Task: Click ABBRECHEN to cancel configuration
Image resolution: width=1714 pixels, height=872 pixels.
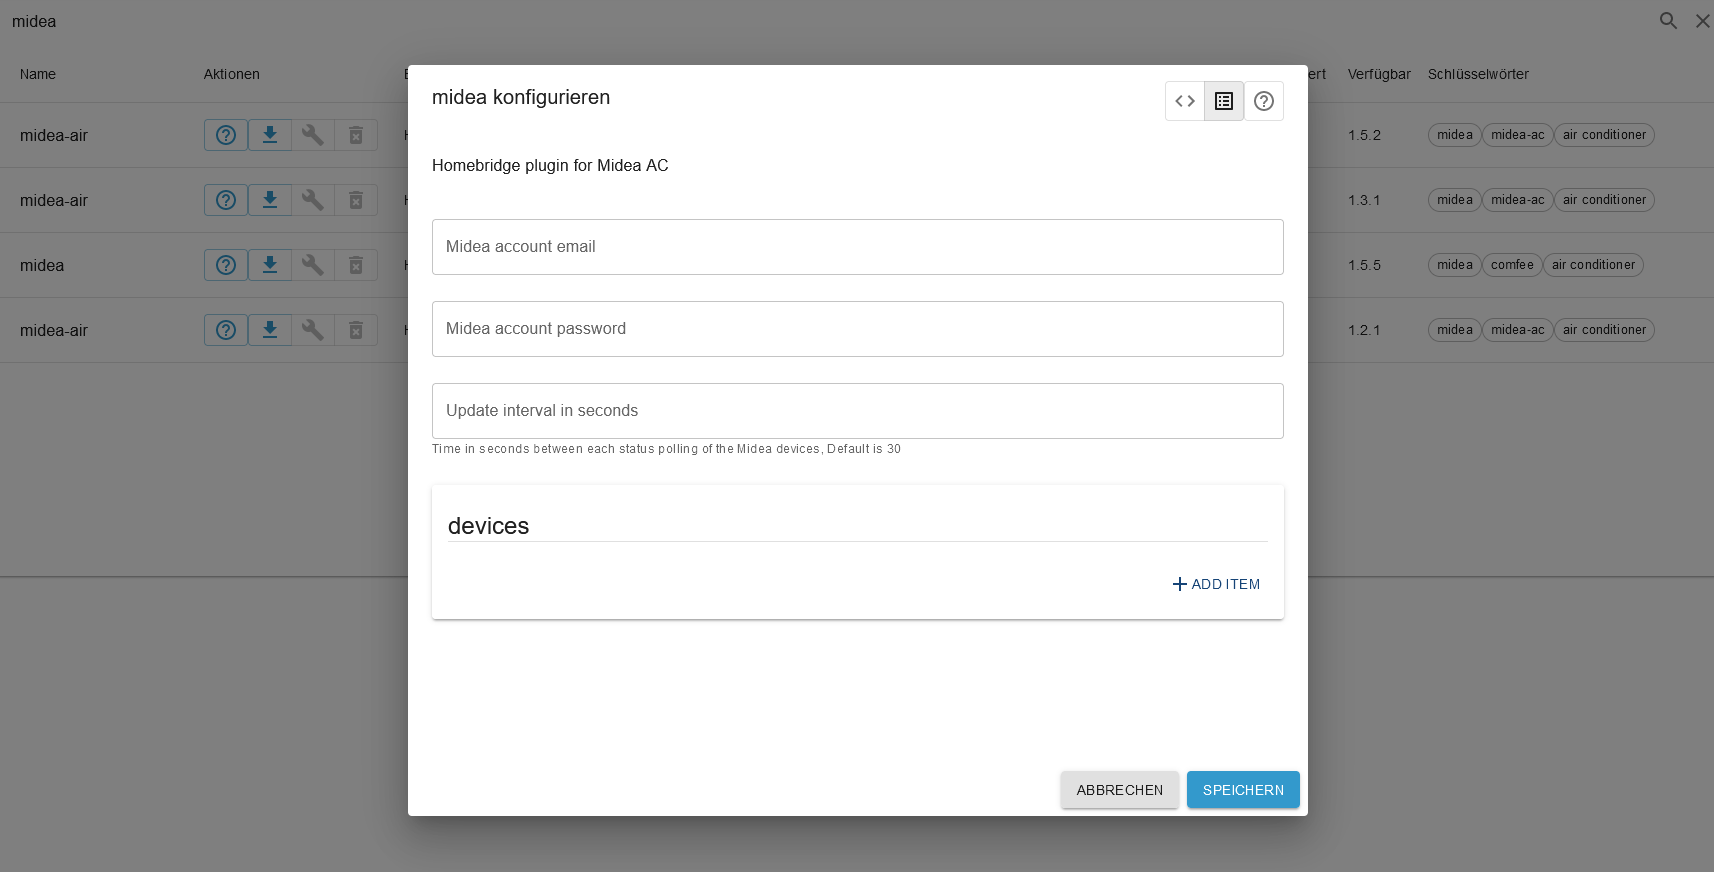Action: click(1120, 790)
